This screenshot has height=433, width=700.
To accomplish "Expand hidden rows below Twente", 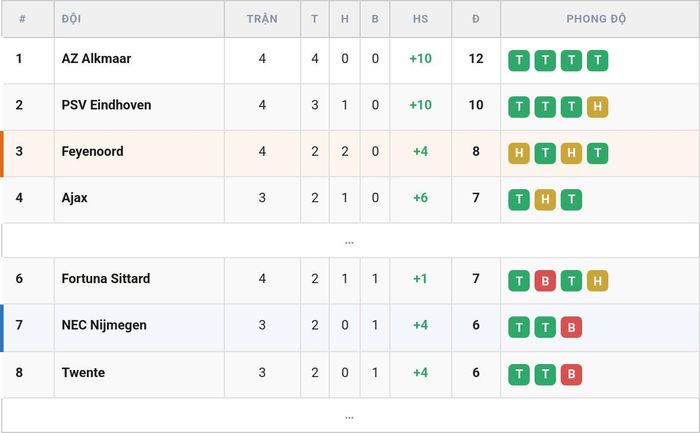I will [x=349, y=416].
